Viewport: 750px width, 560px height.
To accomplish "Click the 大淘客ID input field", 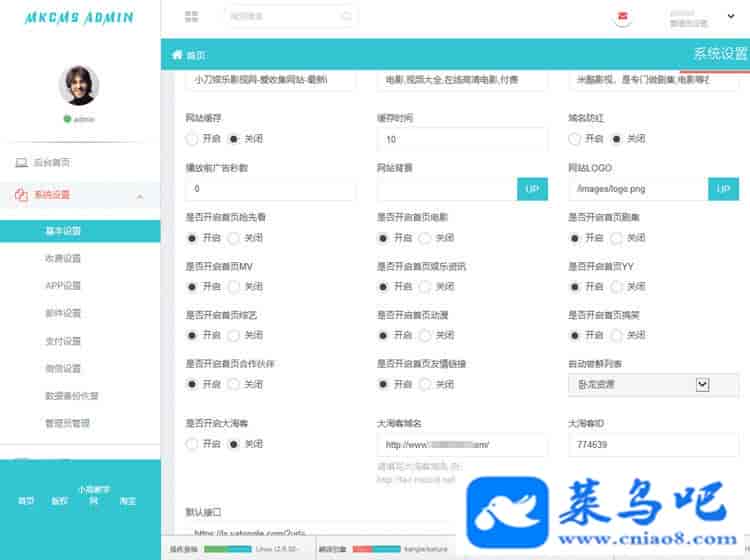I will pos(653,445).
